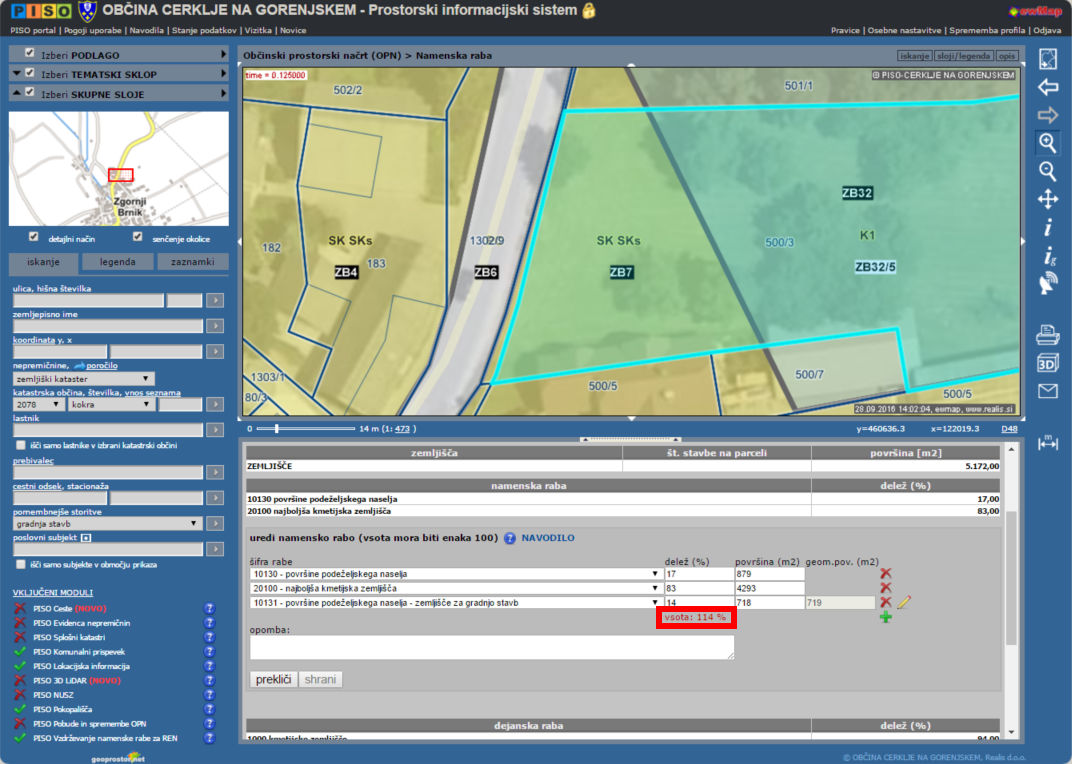Toggle the PODLAGO layer checkbox

click(30, 53)
